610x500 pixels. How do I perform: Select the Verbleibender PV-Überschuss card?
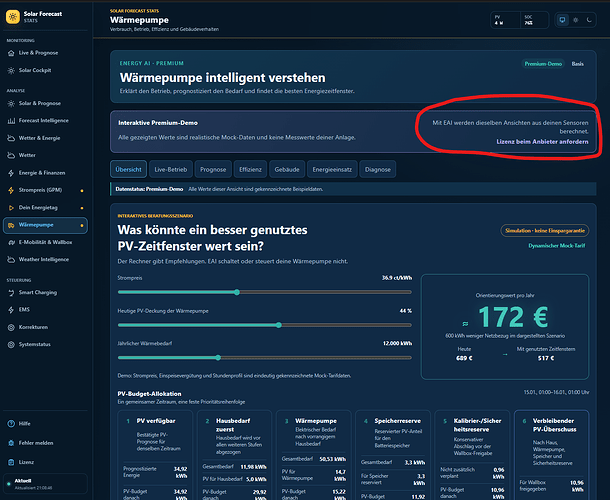coord(551,455)
